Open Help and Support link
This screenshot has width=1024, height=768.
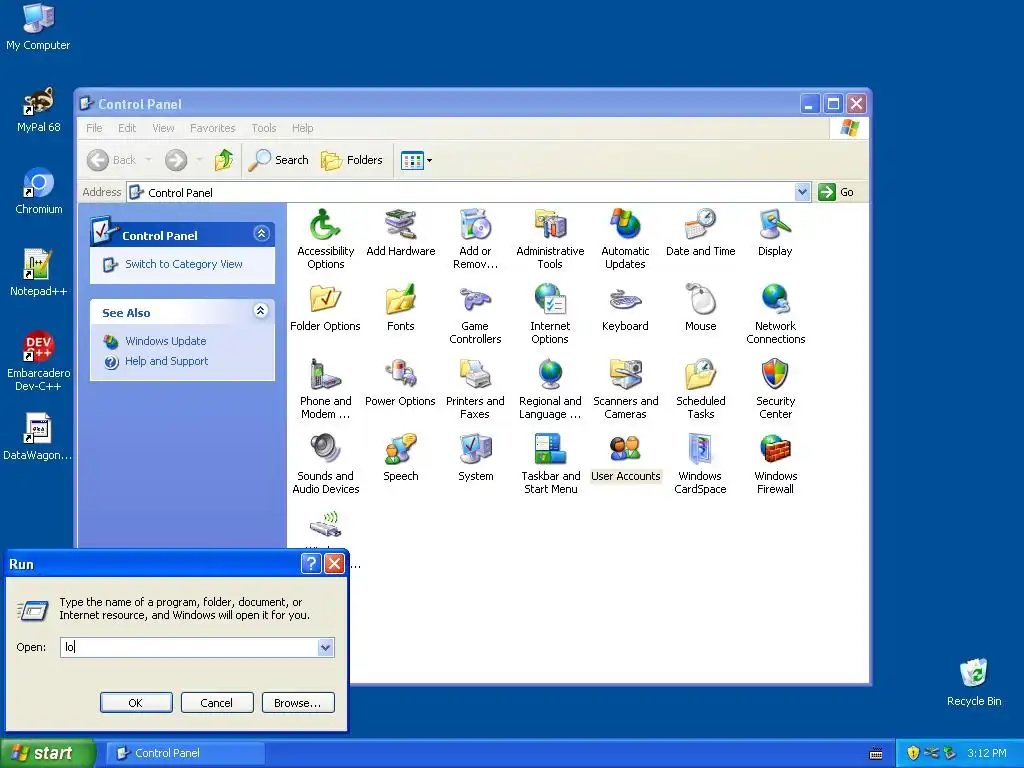(x=167, y=361)
